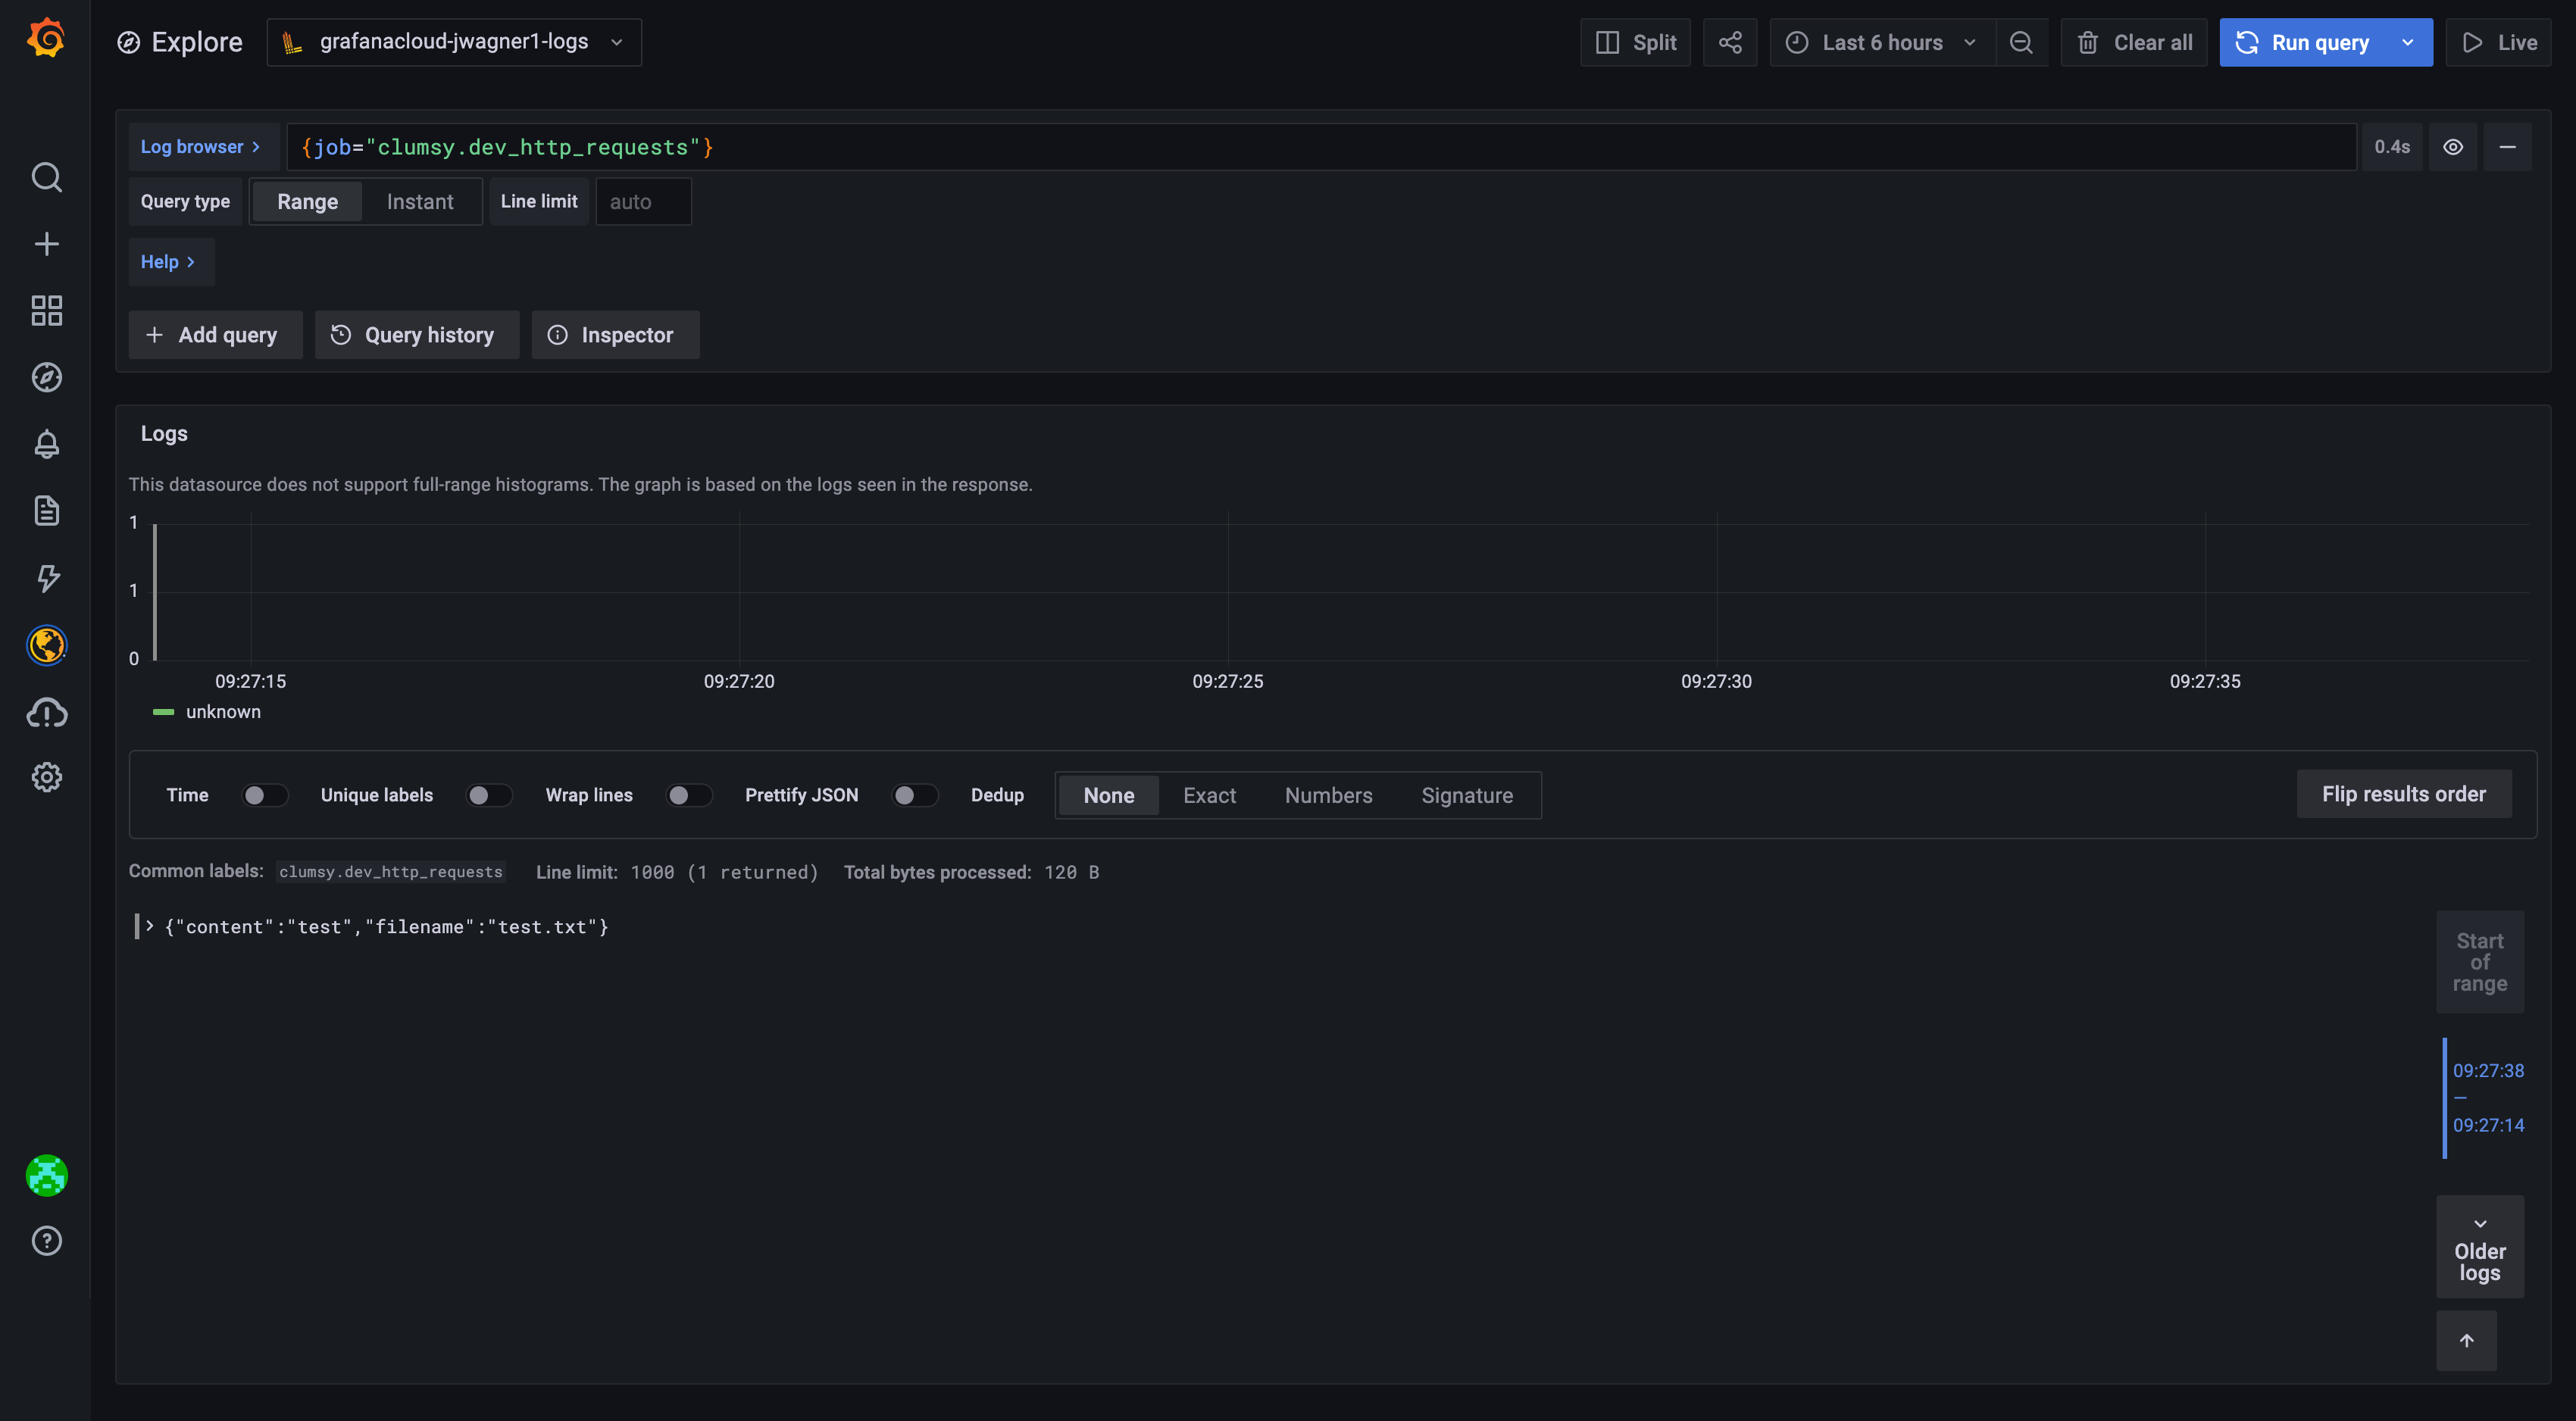This screenshot has height=1421, width=2576.
Task: Open the Help question mark icon
Action: click(x=46, y=1241)
